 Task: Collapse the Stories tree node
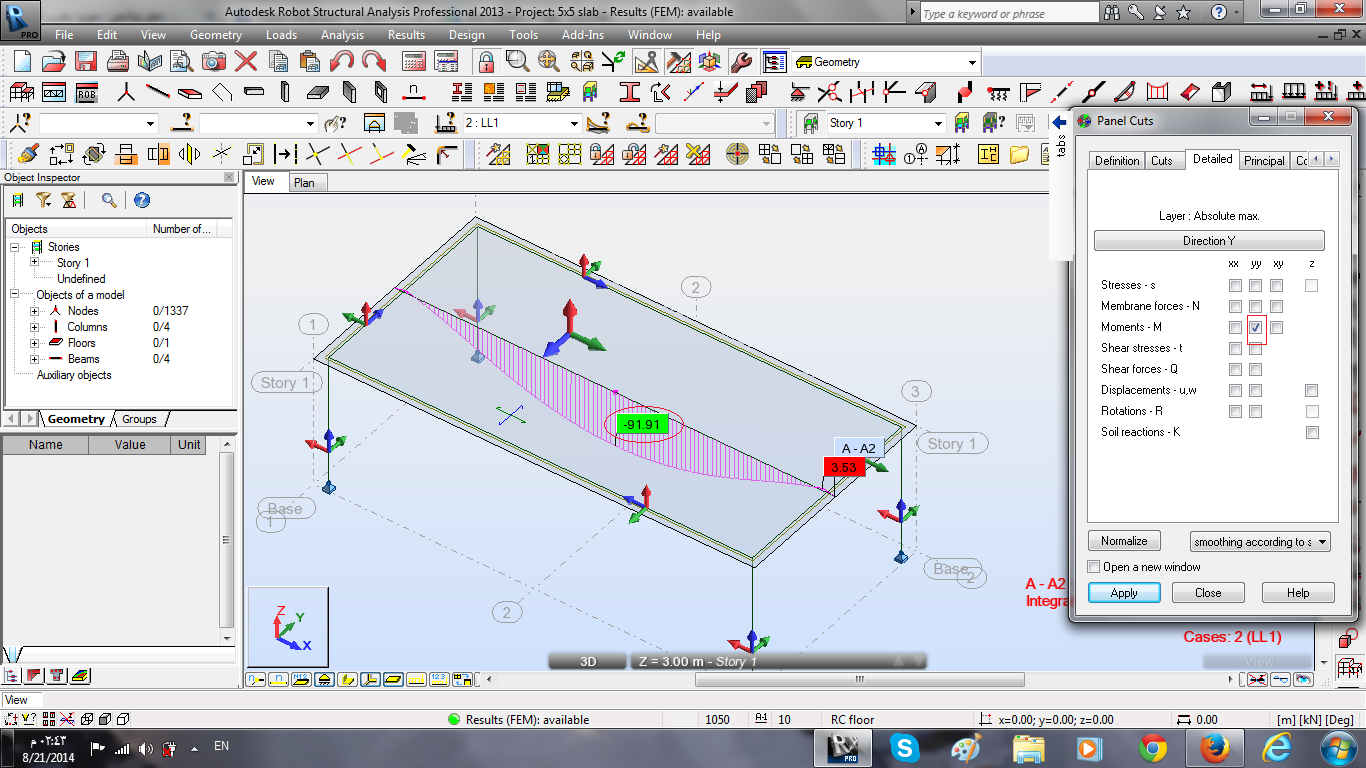click(x=15, y=247)
